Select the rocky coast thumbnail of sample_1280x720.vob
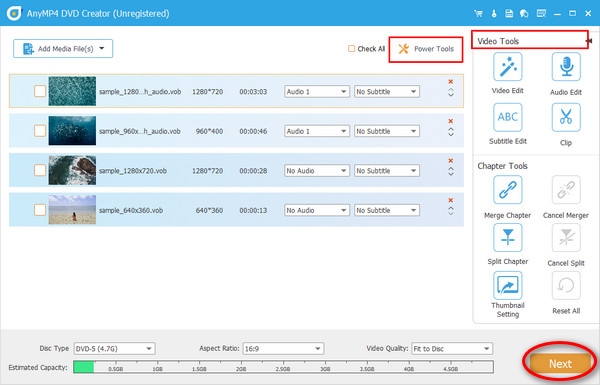The height and width of the screenshot is (385, 600). (x=72, y=170)
